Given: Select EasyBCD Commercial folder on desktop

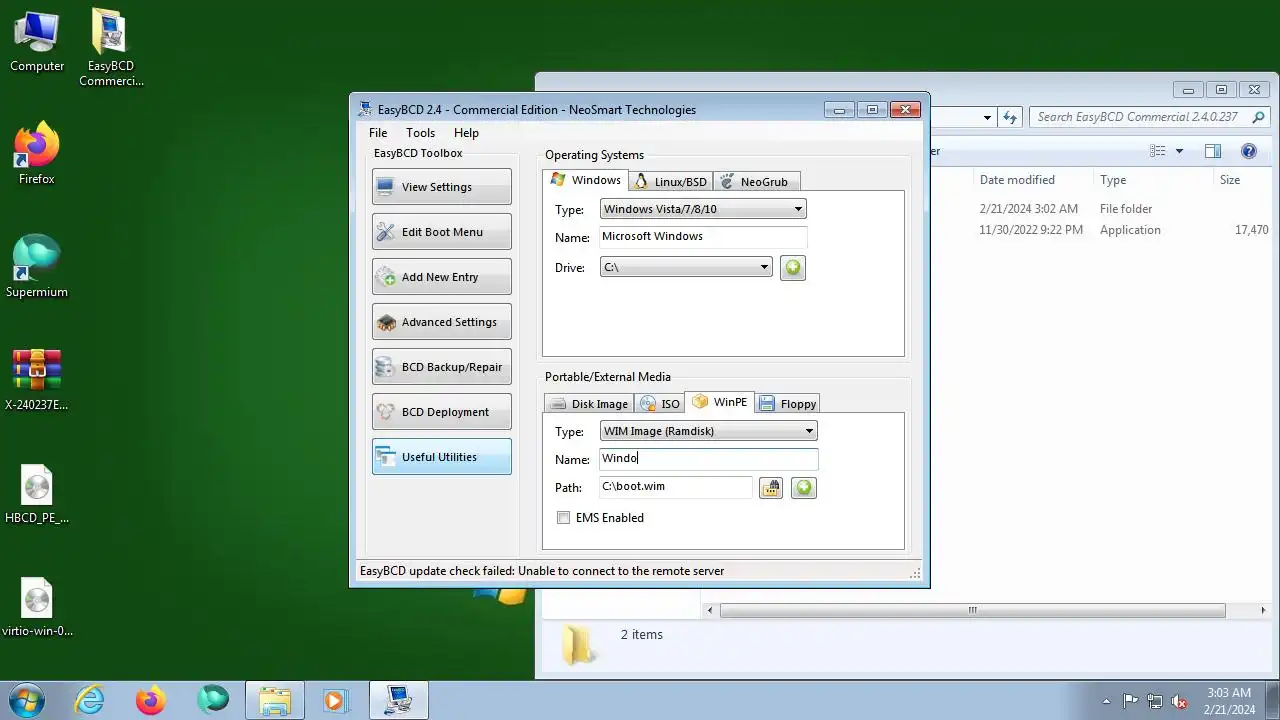Looking at the screenshot, I should (111, 48).
